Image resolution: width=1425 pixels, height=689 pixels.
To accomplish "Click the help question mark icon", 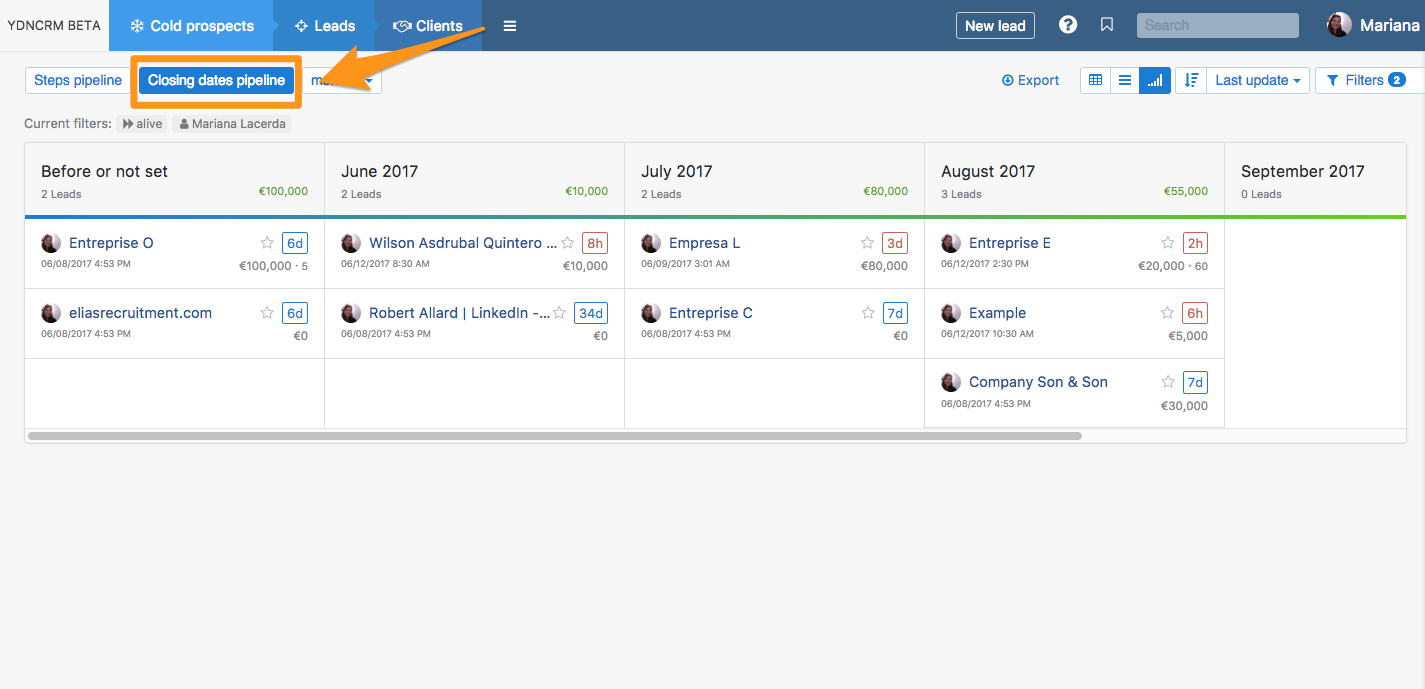I will click(1068, 25).
